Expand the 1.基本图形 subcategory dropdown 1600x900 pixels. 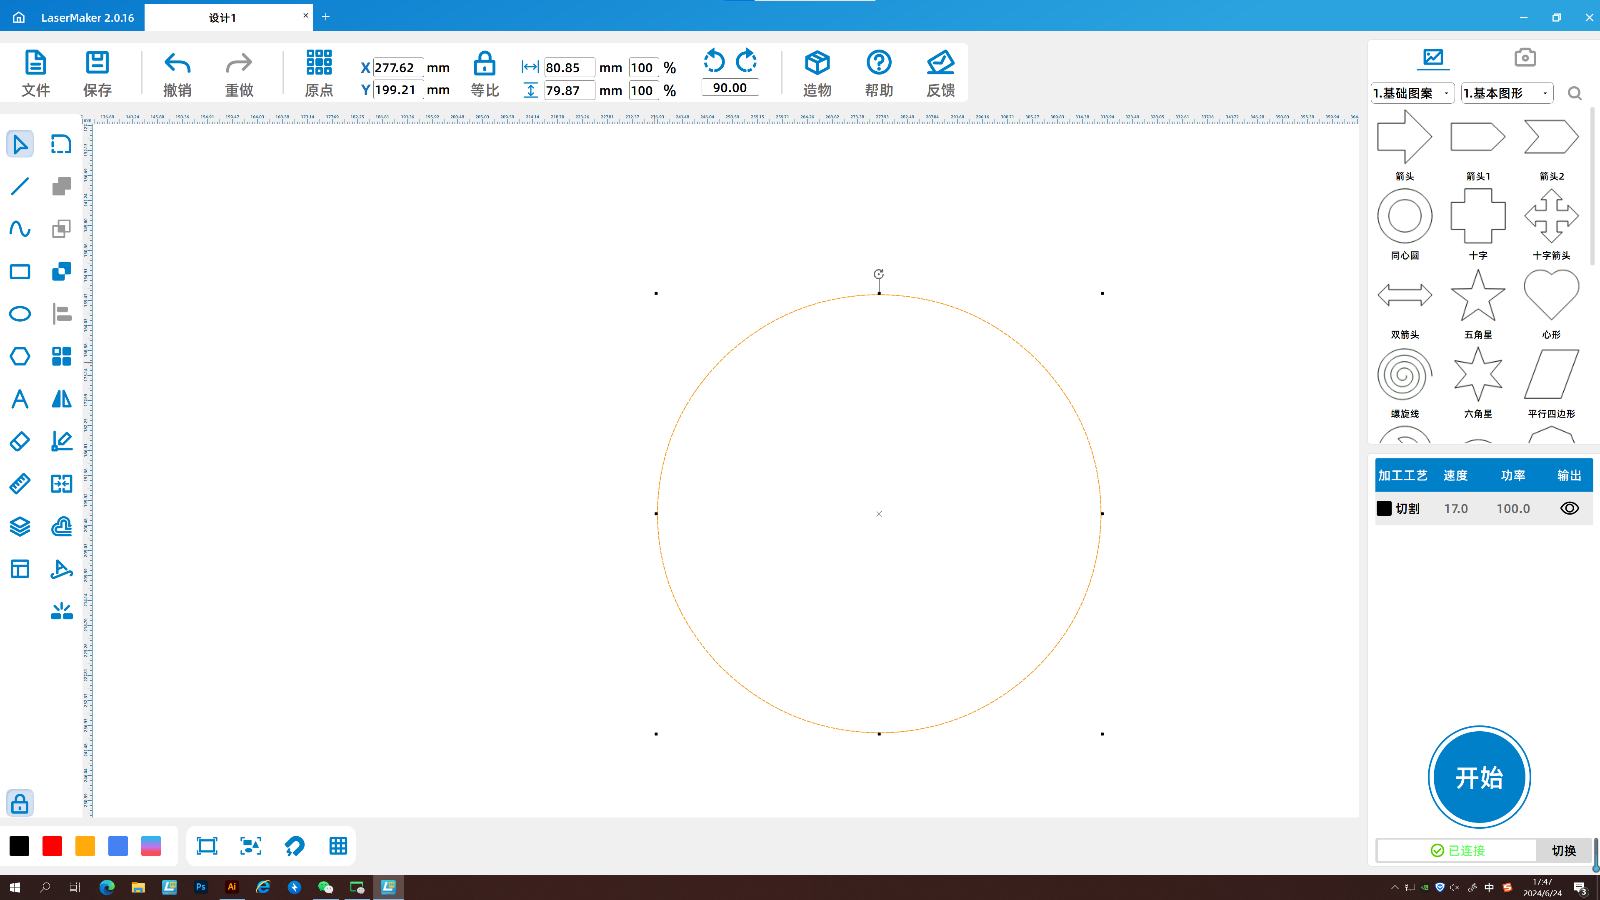[x=1506, y=93]
